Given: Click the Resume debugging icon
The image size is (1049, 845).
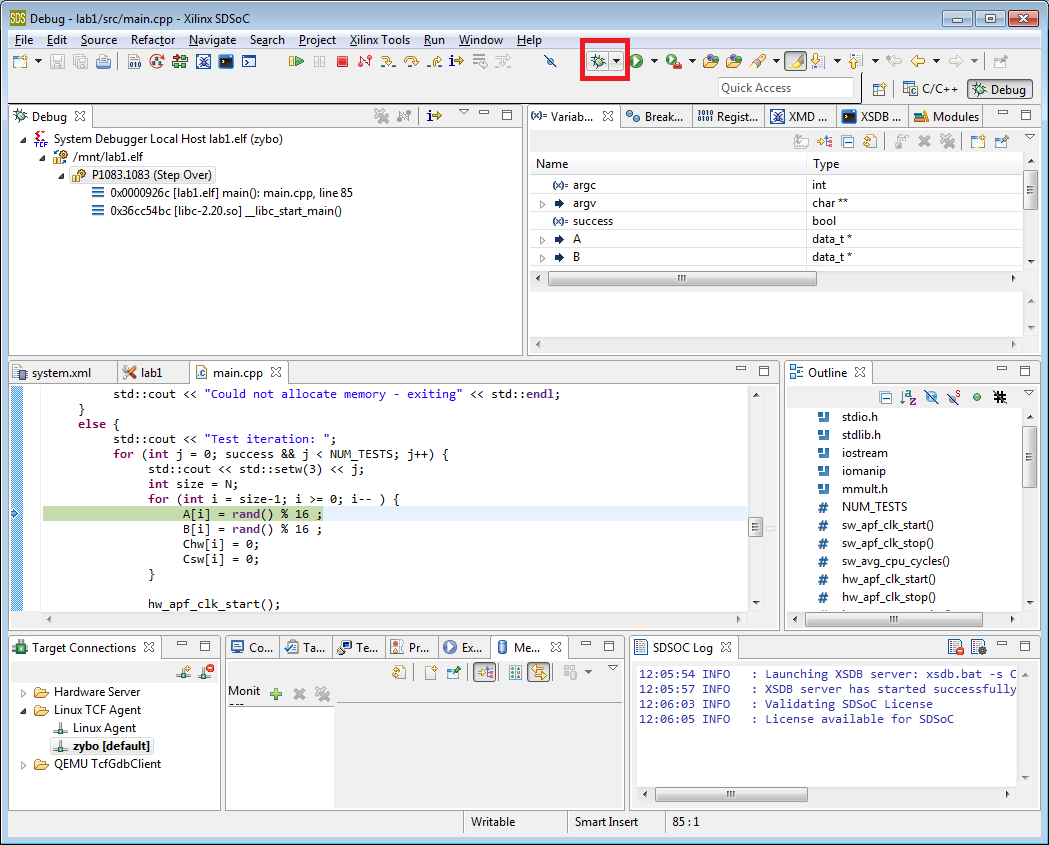Looking at the screenshot, I should point(296,62).
